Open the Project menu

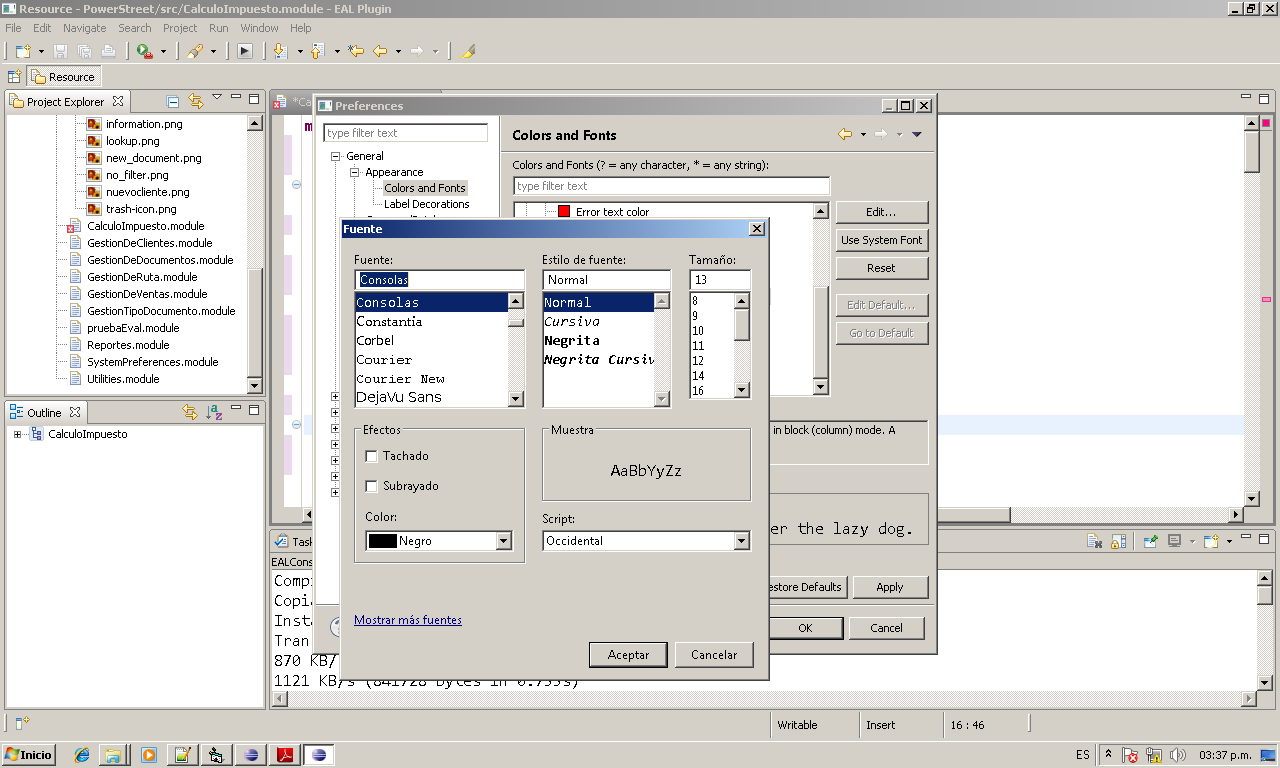pyautogui.click(x=180, y=28)
